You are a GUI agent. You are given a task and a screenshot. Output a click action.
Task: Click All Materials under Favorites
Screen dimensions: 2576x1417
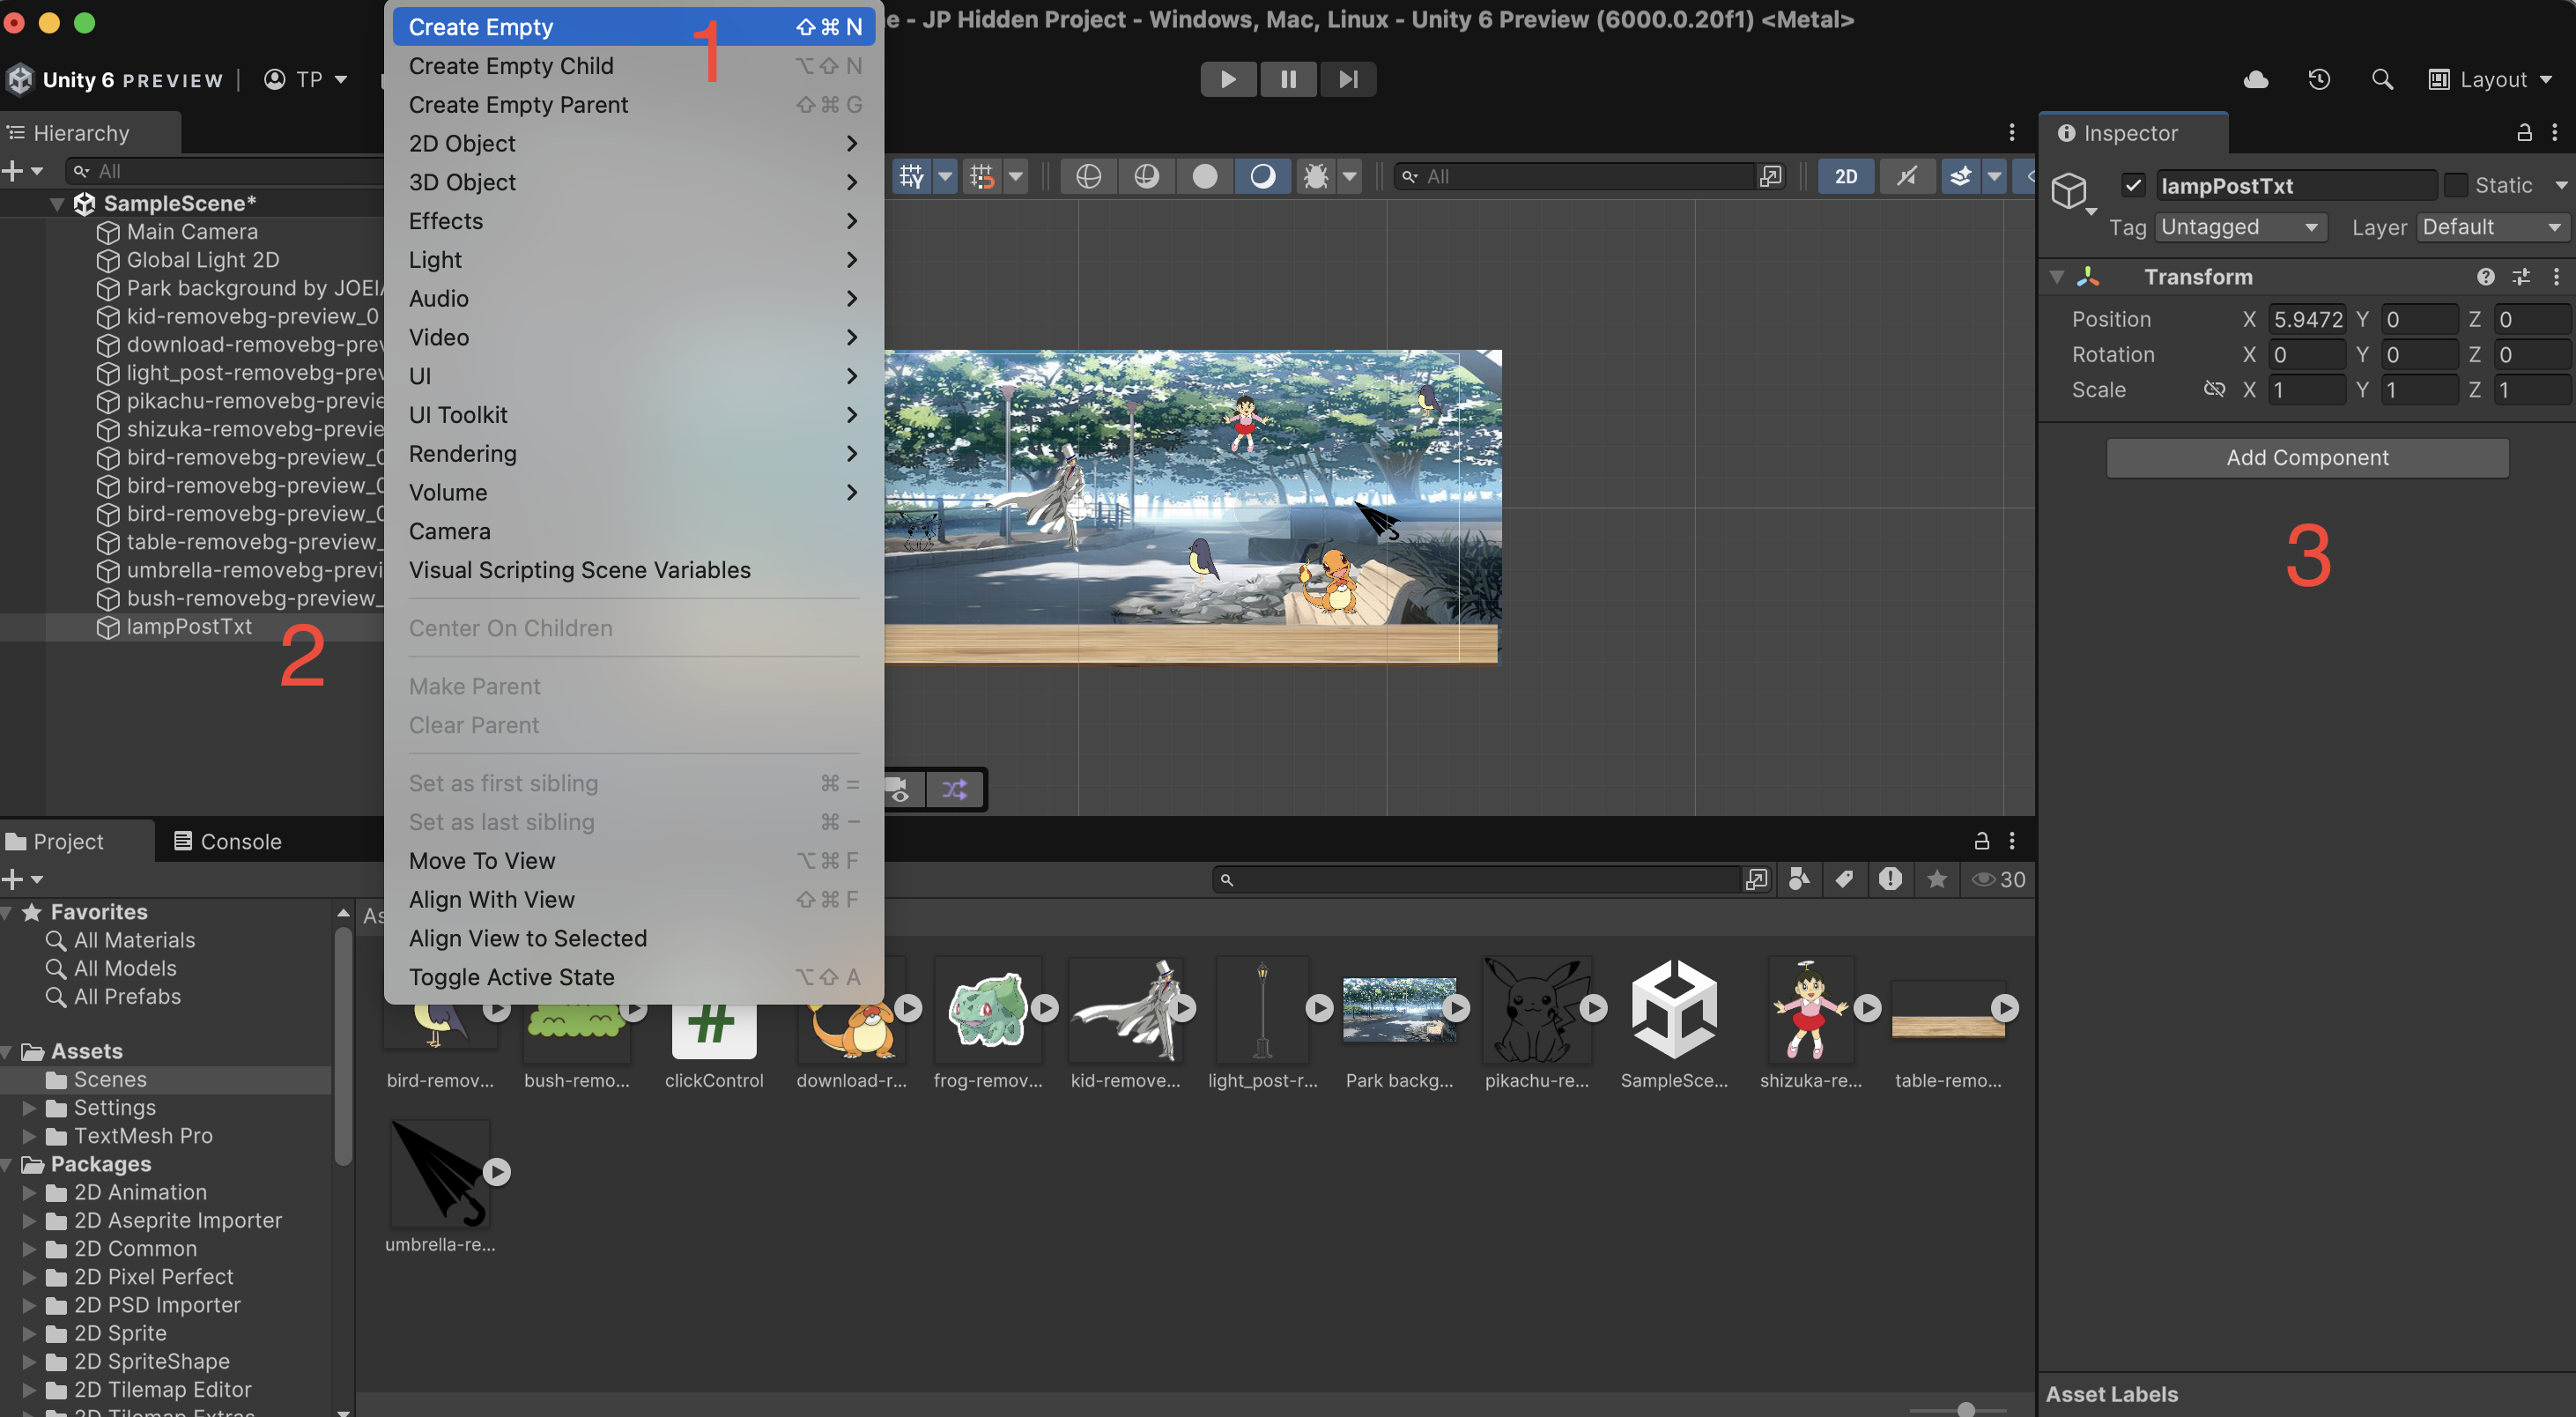pos(134,940)
